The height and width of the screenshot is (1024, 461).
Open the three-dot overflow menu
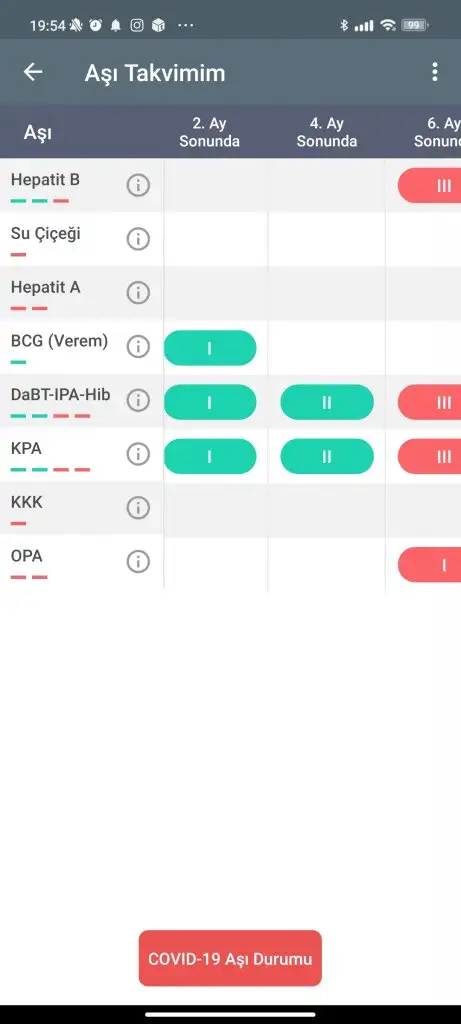(x=435, y=72)
